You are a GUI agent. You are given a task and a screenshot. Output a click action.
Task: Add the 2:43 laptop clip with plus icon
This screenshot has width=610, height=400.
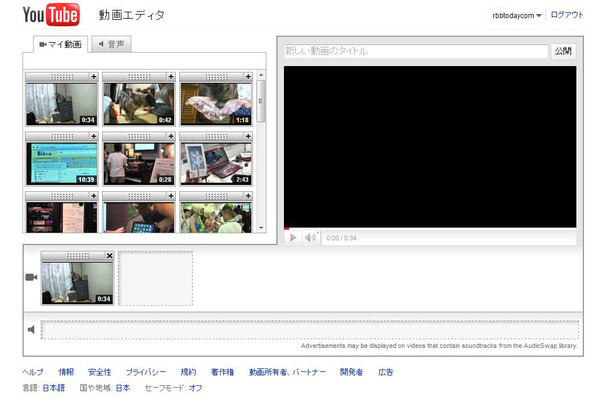[x=248, y=136]
